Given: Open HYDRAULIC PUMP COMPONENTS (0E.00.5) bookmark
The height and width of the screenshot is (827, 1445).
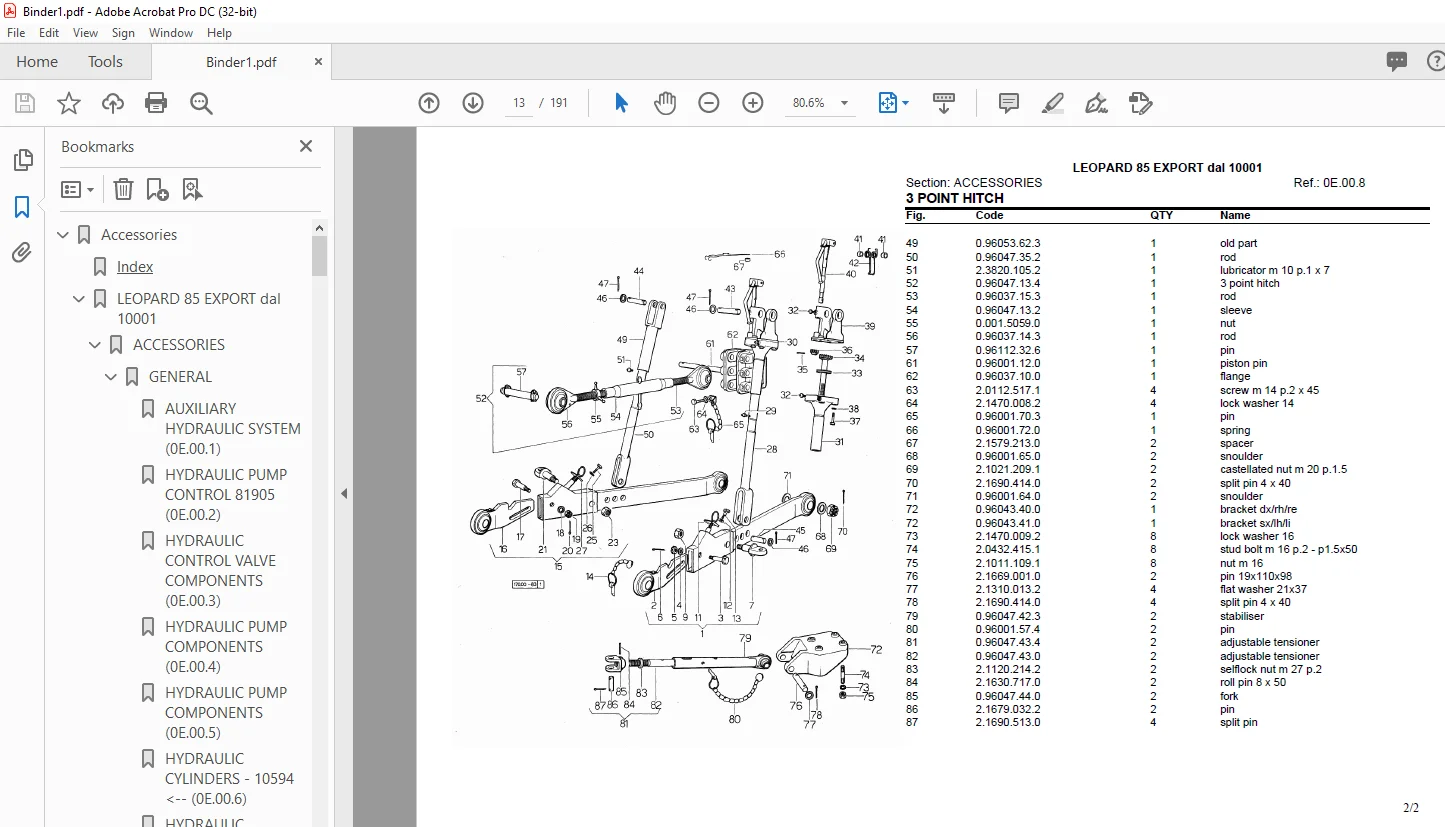Looking at the screenshot, I should 226,713.
